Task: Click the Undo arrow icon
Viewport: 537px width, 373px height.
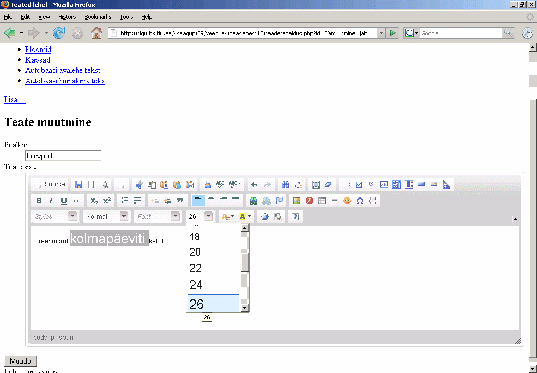Action: 254,185
